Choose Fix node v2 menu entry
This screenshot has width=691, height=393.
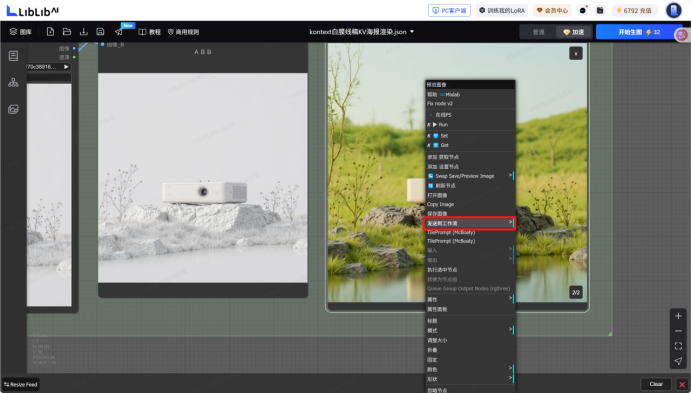pos(470,104)
